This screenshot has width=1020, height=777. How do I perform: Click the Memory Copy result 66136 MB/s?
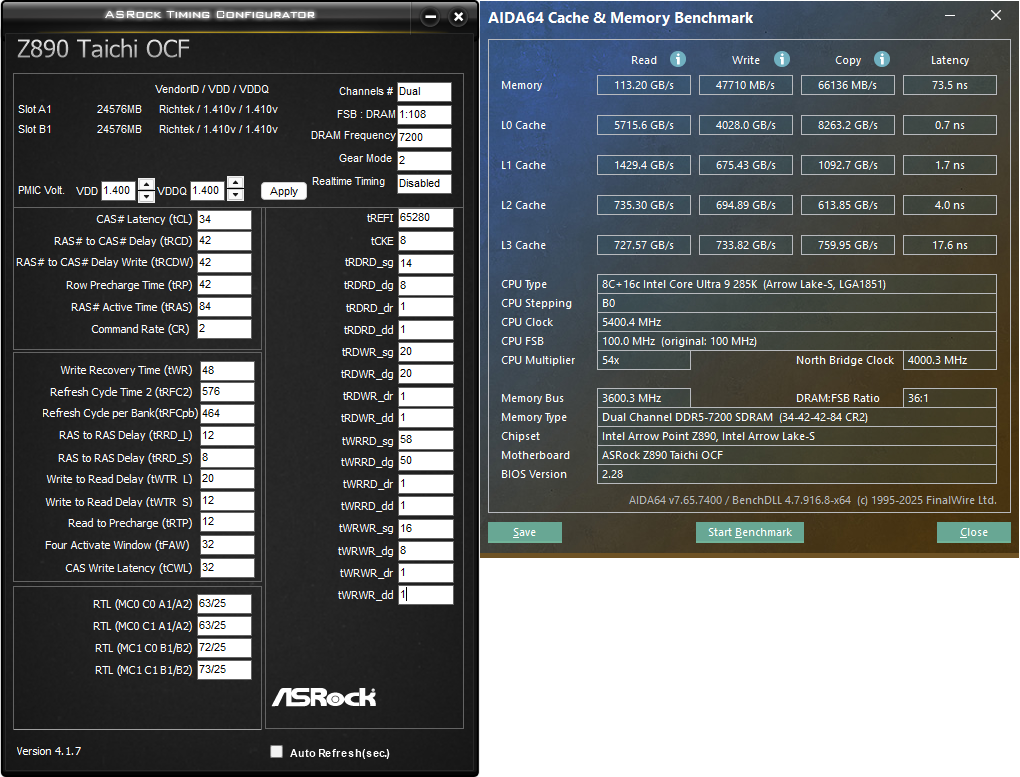(848, 85)
